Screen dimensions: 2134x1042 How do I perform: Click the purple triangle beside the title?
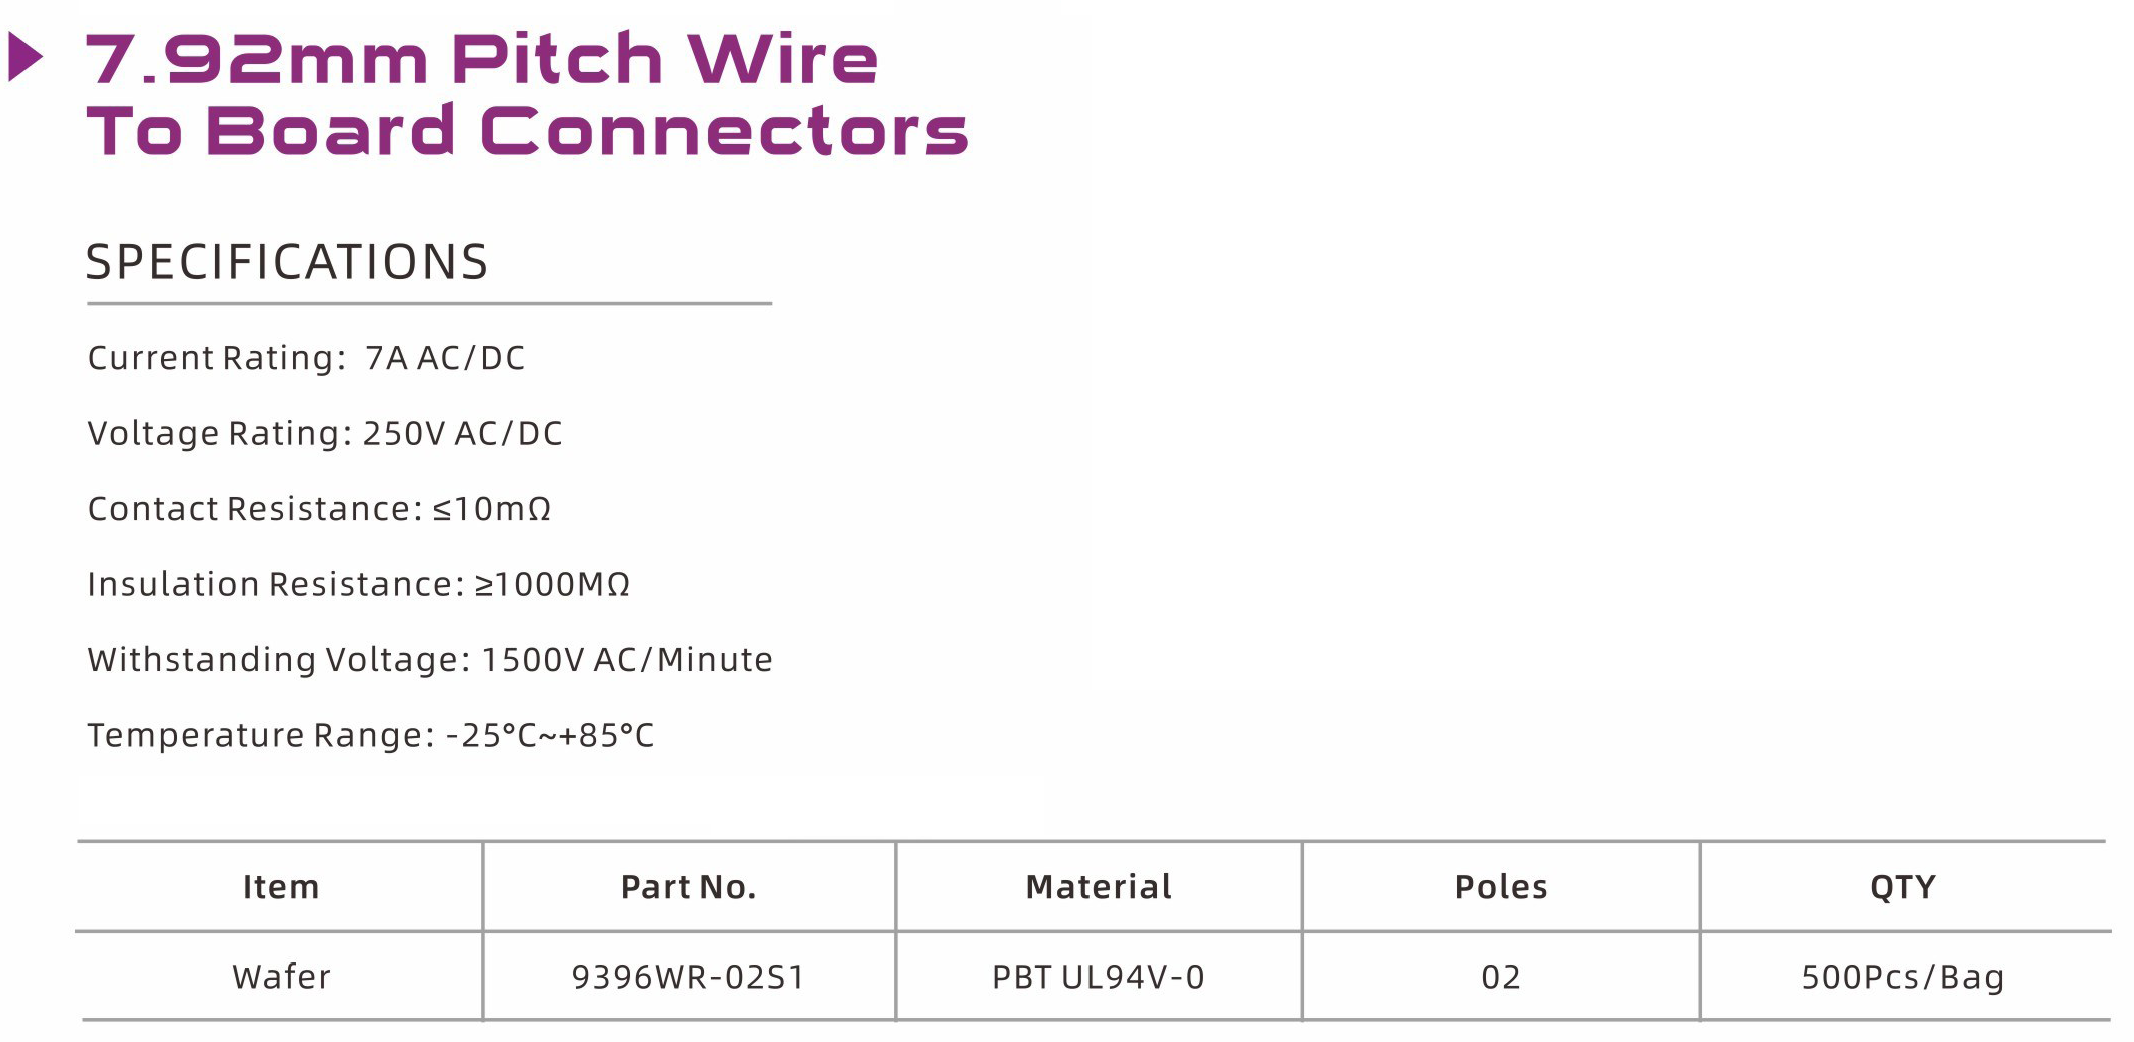pos(25,57)
